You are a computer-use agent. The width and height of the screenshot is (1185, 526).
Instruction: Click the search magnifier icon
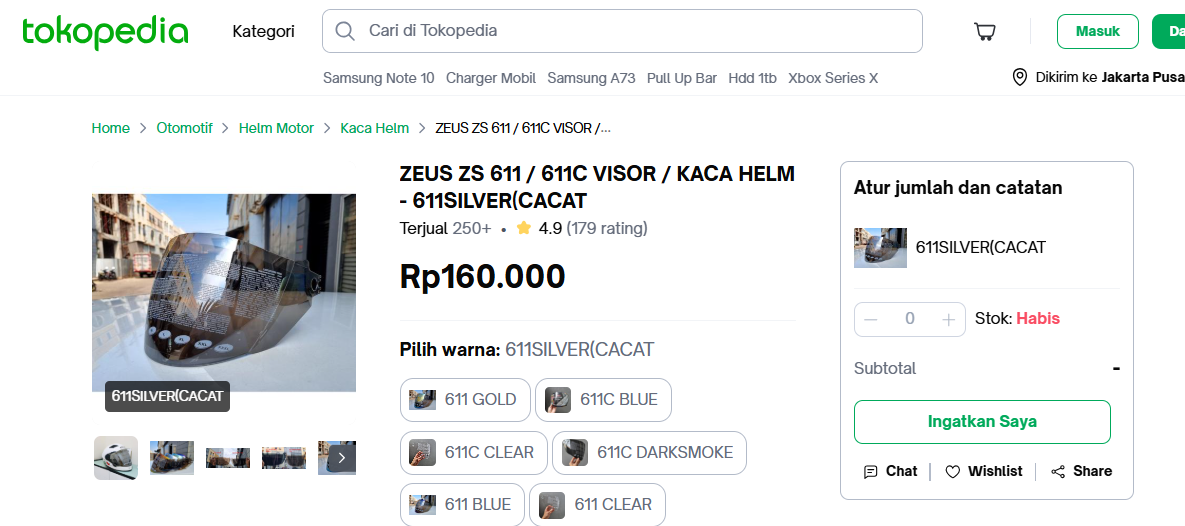coord(345,31)
